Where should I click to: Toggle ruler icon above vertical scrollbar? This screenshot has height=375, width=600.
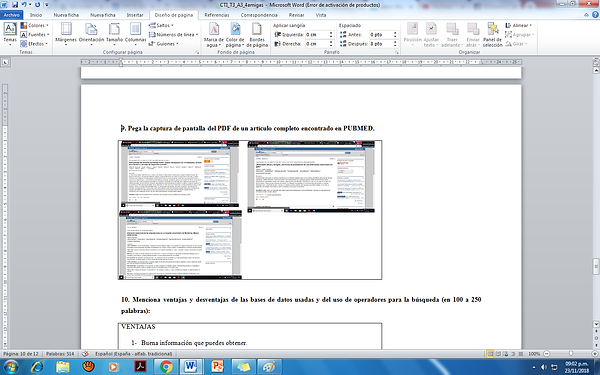[x=596, y=62]
